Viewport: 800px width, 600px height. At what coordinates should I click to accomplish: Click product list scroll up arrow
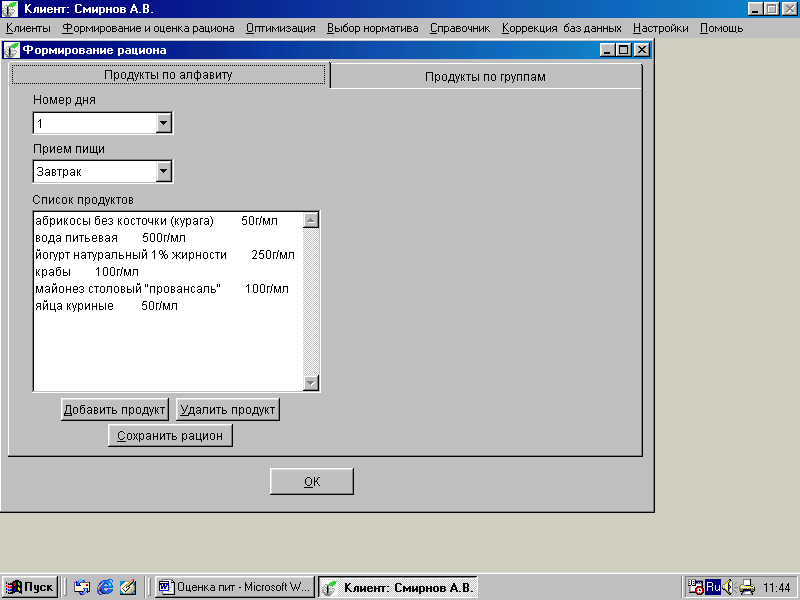(311, 220)
